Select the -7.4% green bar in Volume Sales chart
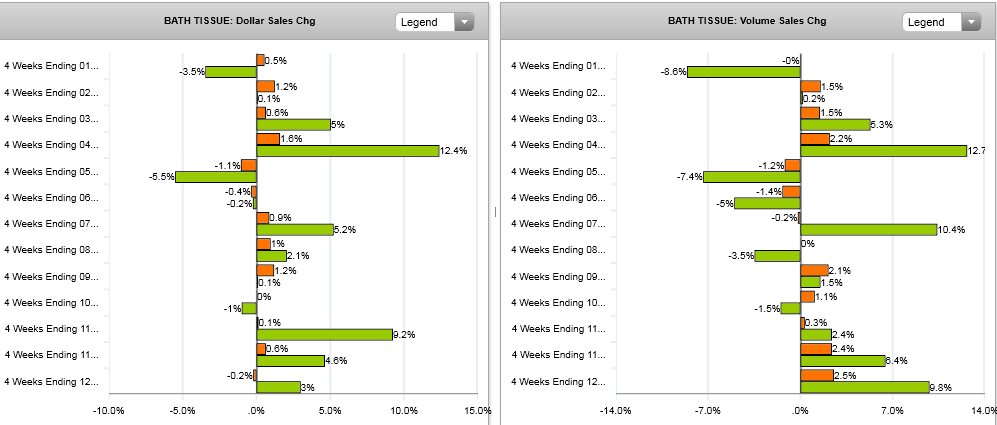The height and width of the screenshot is (425, 997). (752, 177)
